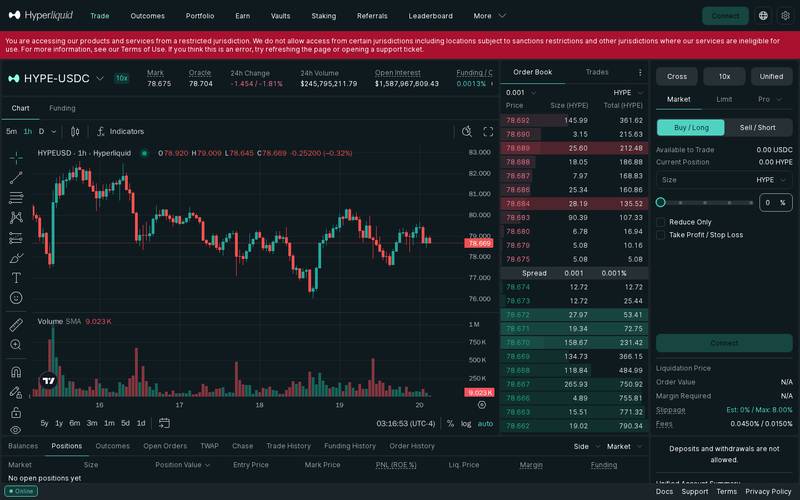
Task: Select the patterns drawing tool
Action: [16, 218]
